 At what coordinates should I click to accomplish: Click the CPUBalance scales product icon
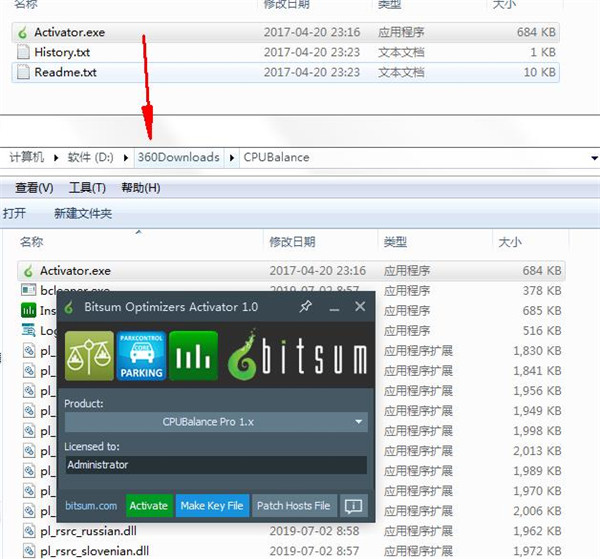(x=89, y=356)
